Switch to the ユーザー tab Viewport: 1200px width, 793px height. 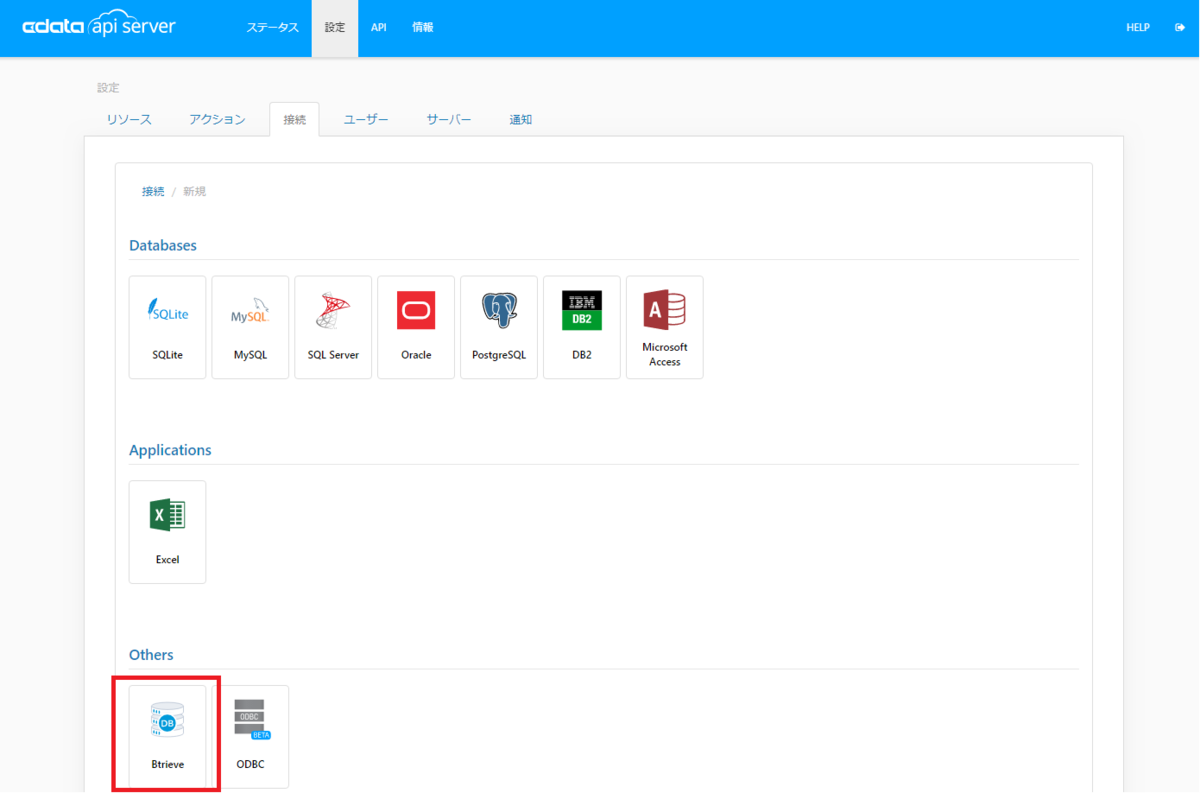[x=366, y=119]
